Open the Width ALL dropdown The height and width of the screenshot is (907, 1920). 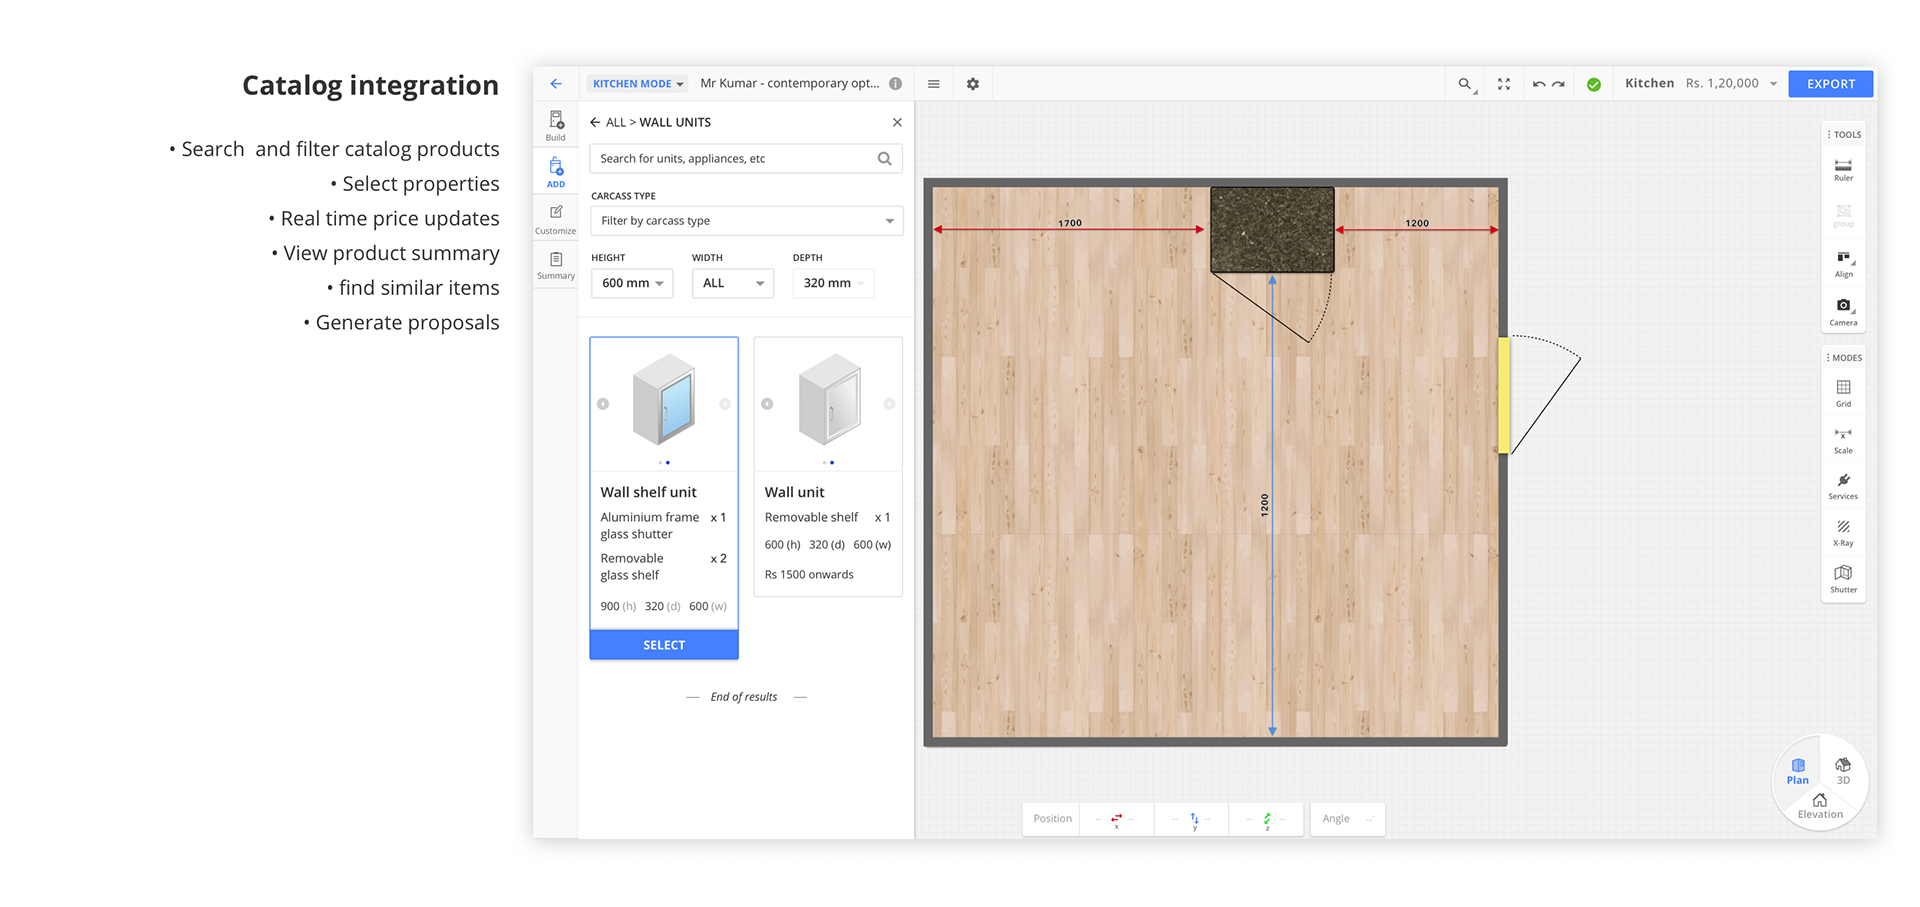coord(733,283)
